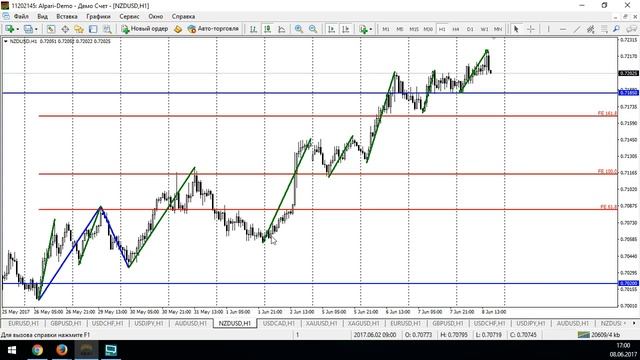Switch chart to line chart mode
The image size is (640, 360).
(282, 29)
